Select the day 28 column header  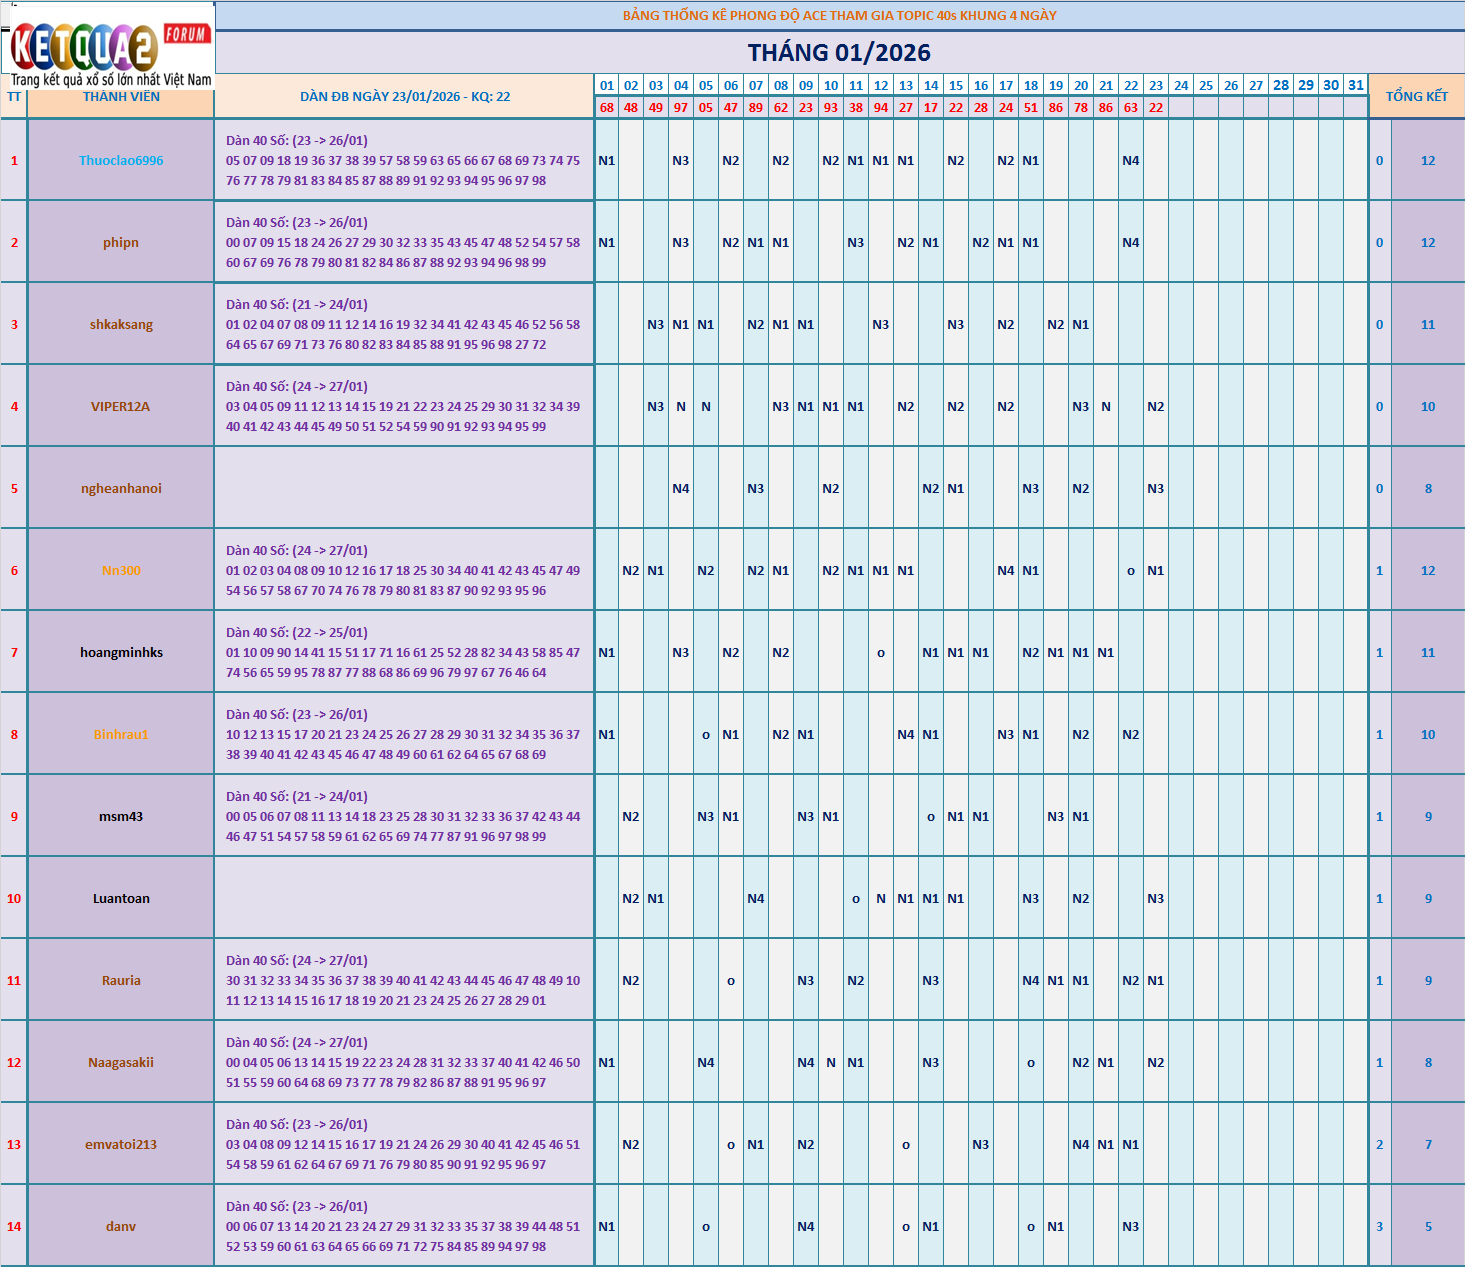coord(1281,85)
